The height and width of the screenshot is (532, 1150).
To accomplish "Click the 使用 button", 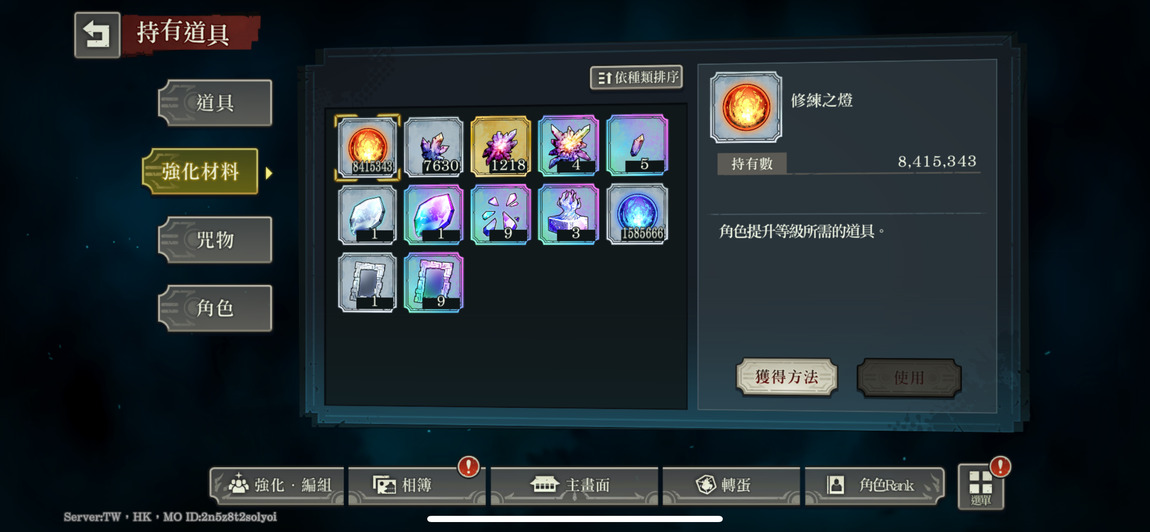I will pyautogui.click(x=909, y=378).
